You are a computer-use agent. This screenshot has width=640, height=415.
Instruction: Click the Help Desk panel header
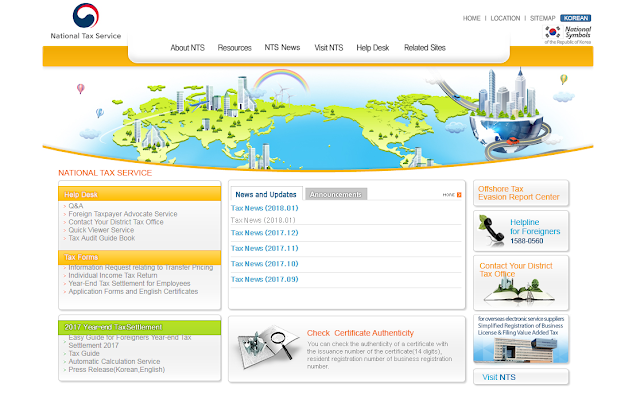click(x=140, y=194)
